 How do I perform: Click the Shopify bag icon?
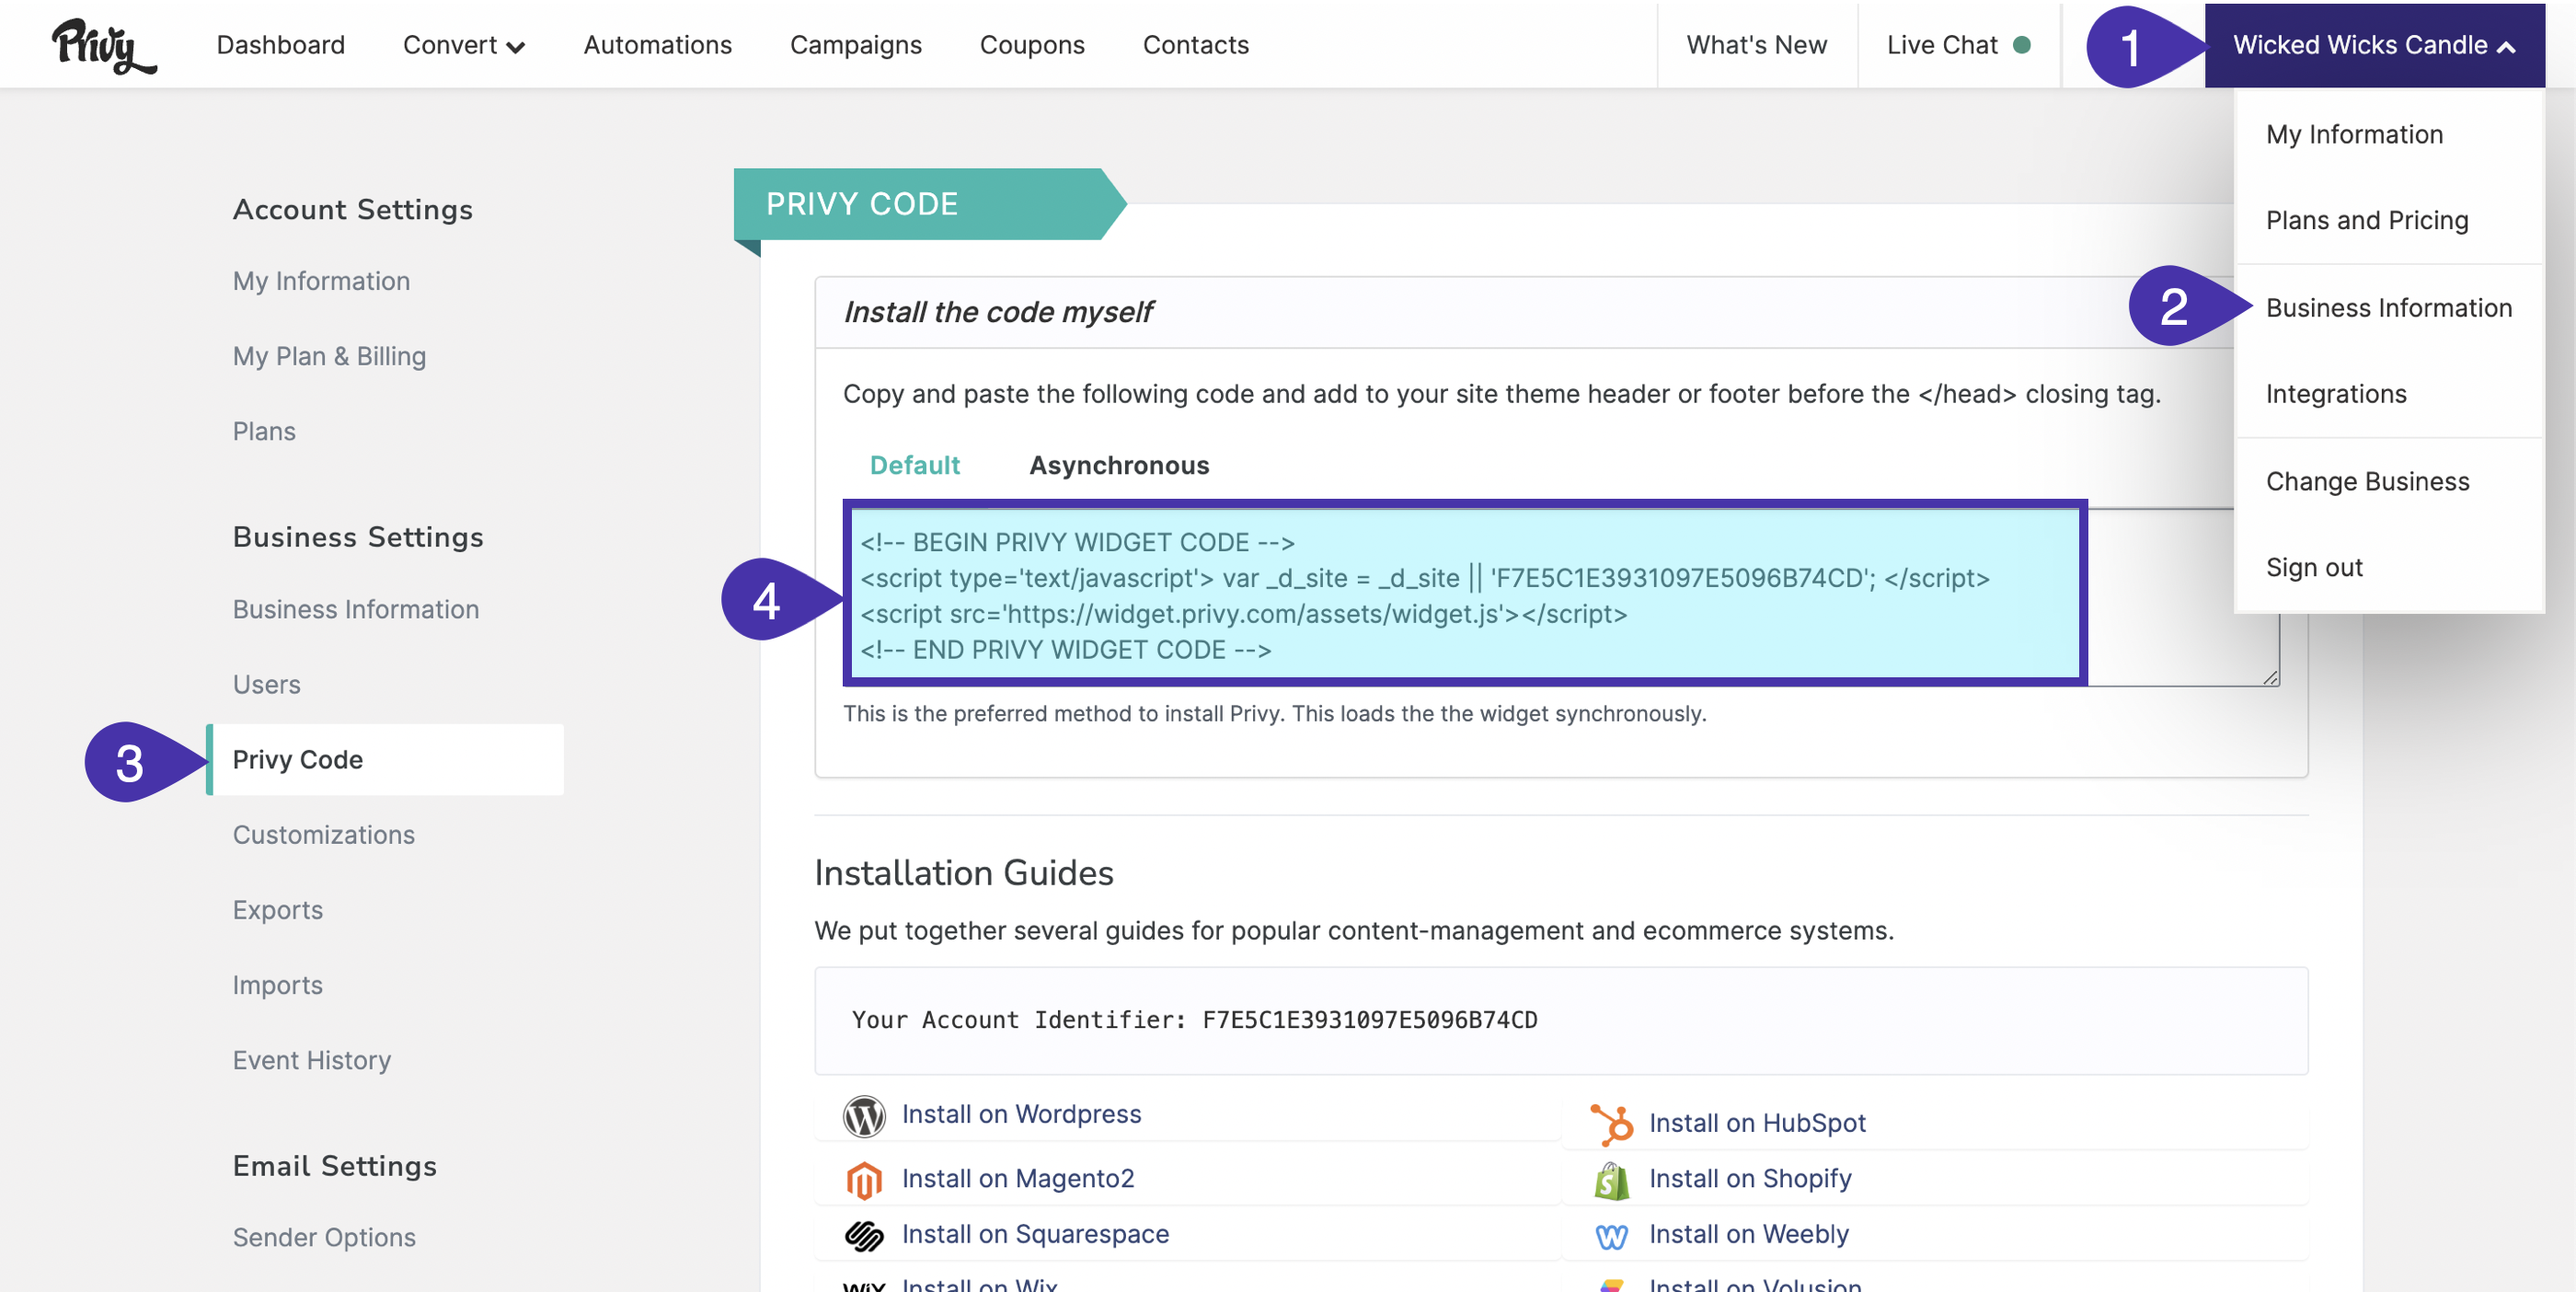[1611, 1180]
